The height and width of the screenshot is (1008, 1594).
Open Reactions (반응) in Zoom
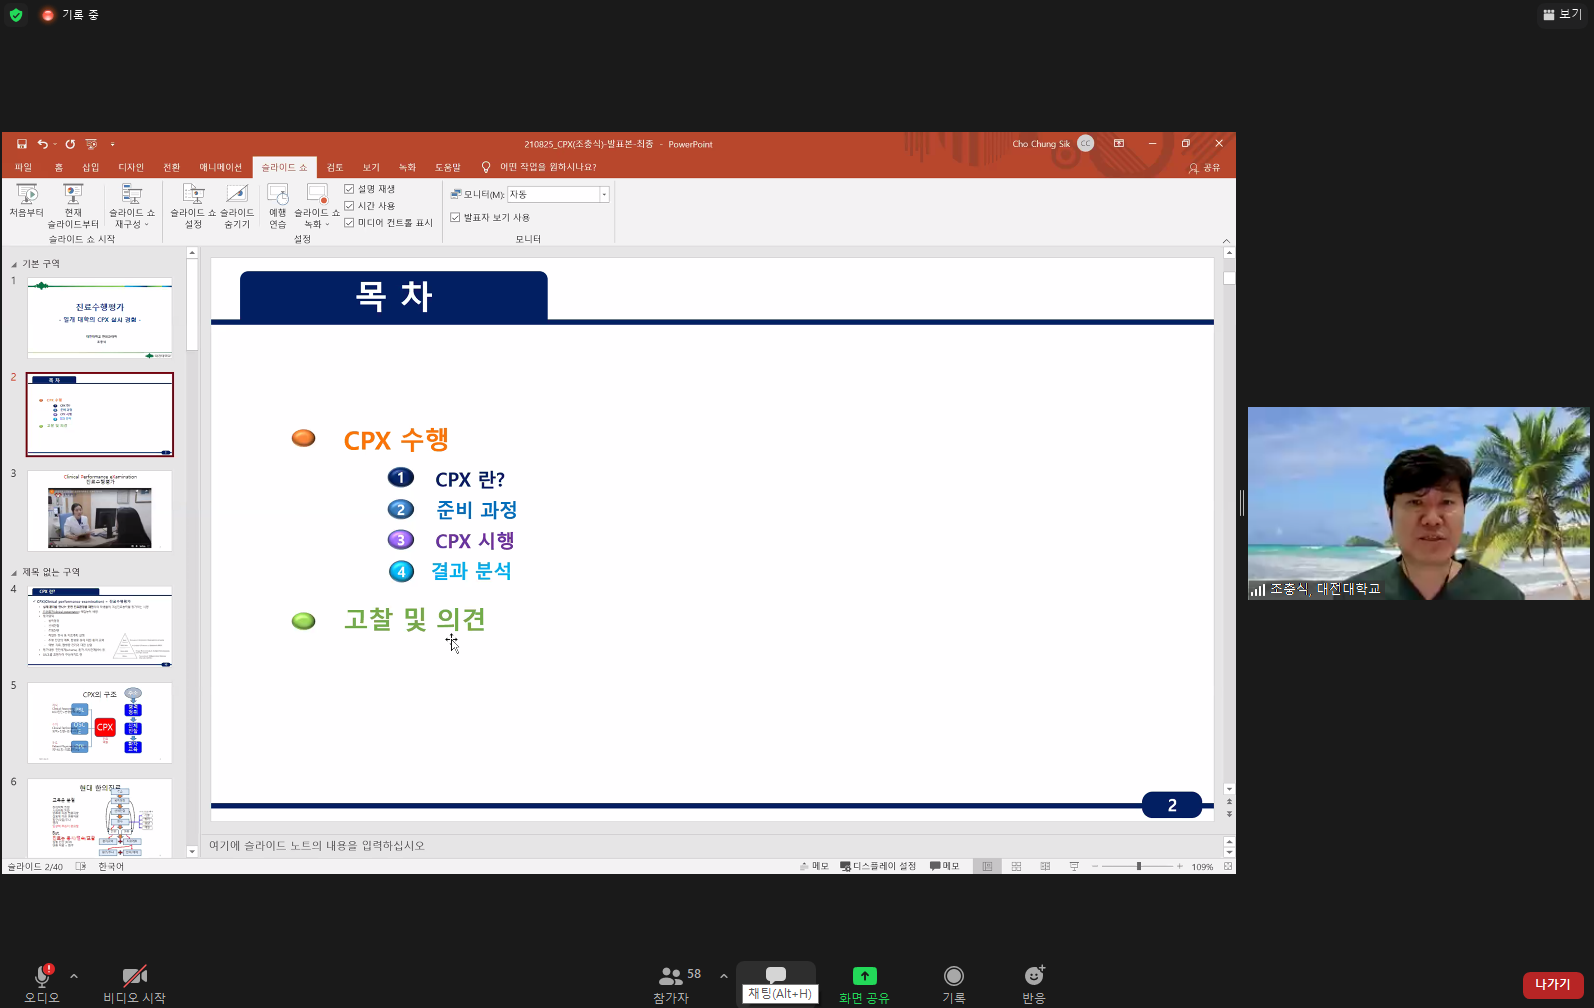click(x=1034, y=982)
